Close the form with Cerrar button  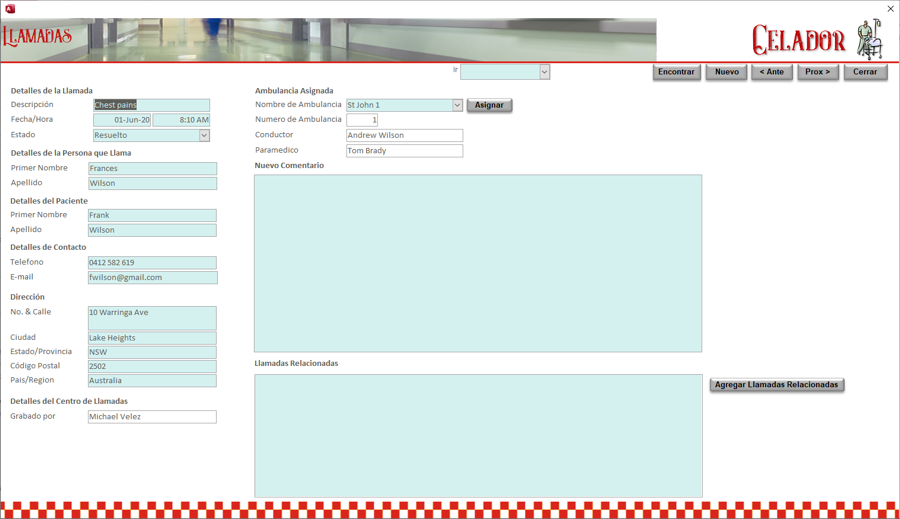coord(865,72)
